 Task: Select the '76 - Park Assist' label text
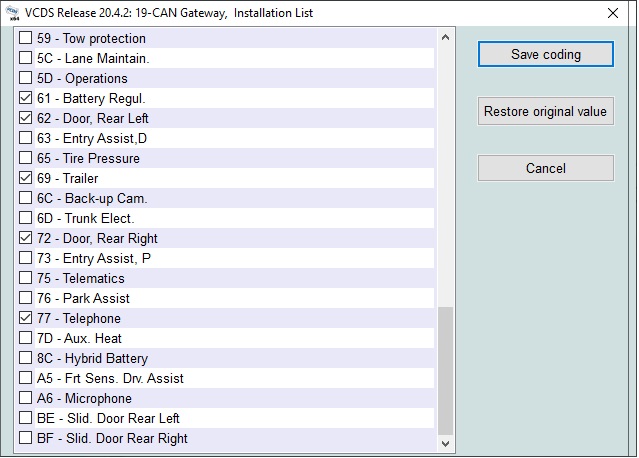(x=83, y=298)
